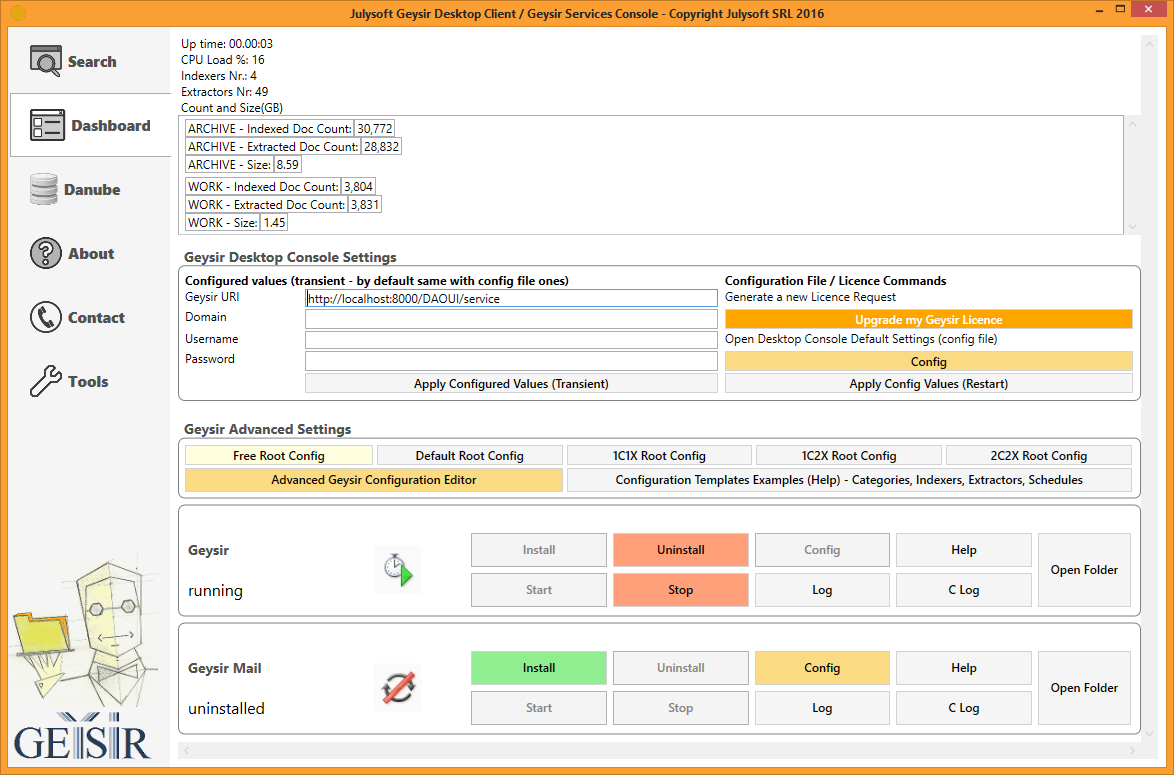
Task: Switch to the Tools tab label
Action: 88,382
